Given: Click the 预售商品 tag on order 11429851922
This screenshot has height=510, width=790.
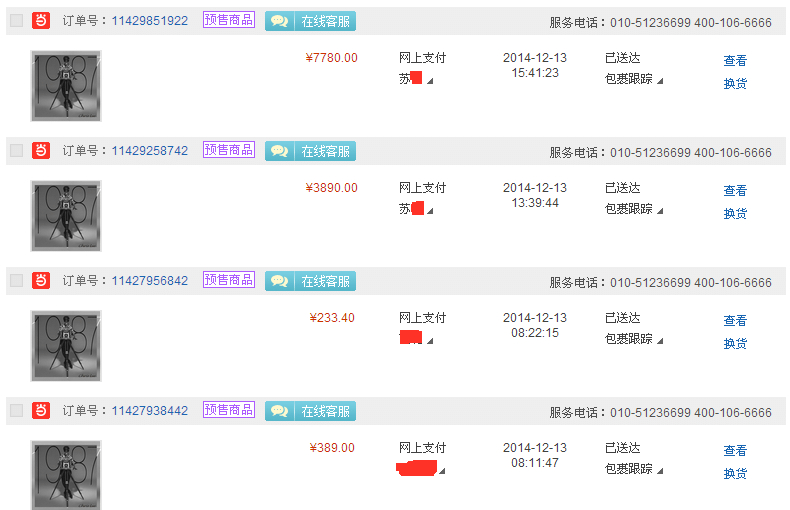Looking at the screenshot, I should [229, 20].
